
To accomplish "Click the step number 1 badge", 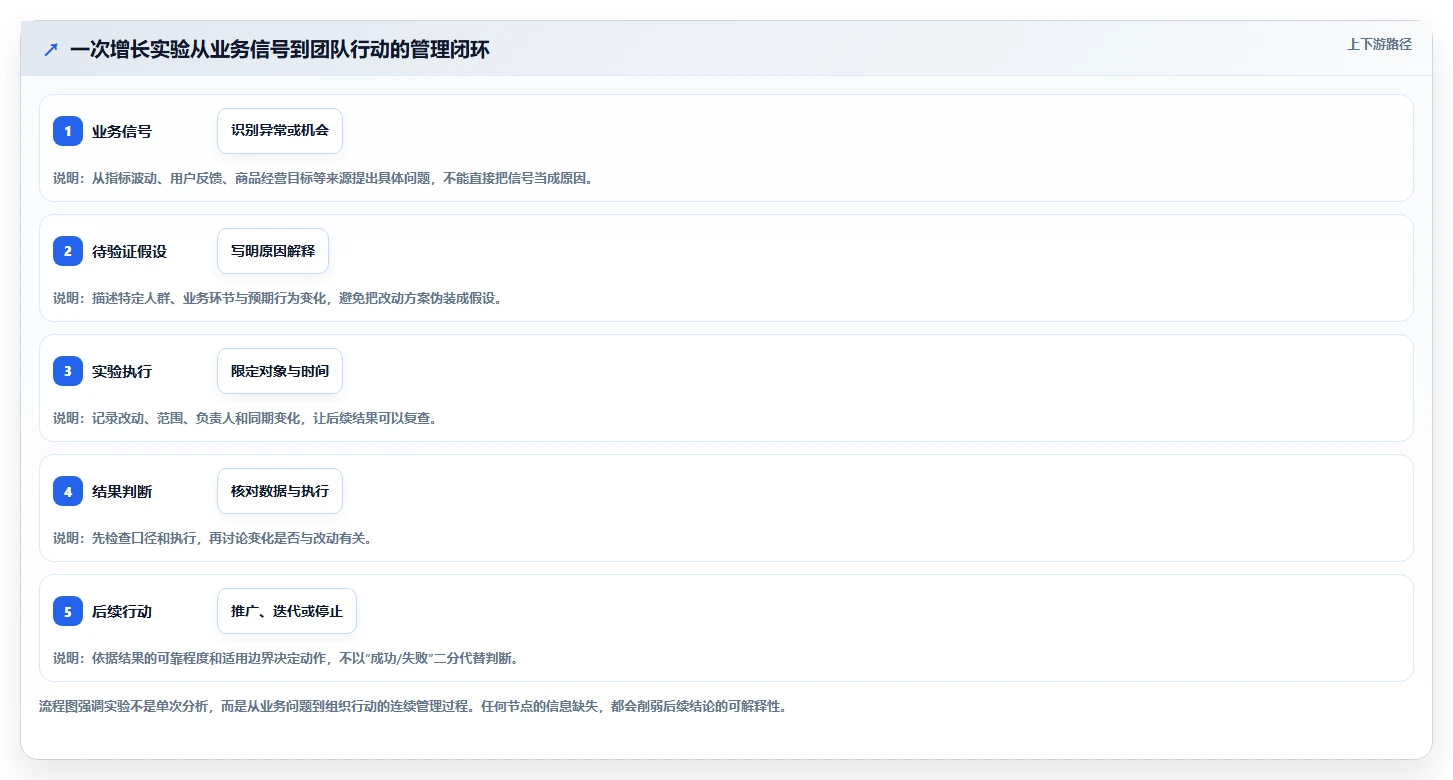I will (68, 131).
